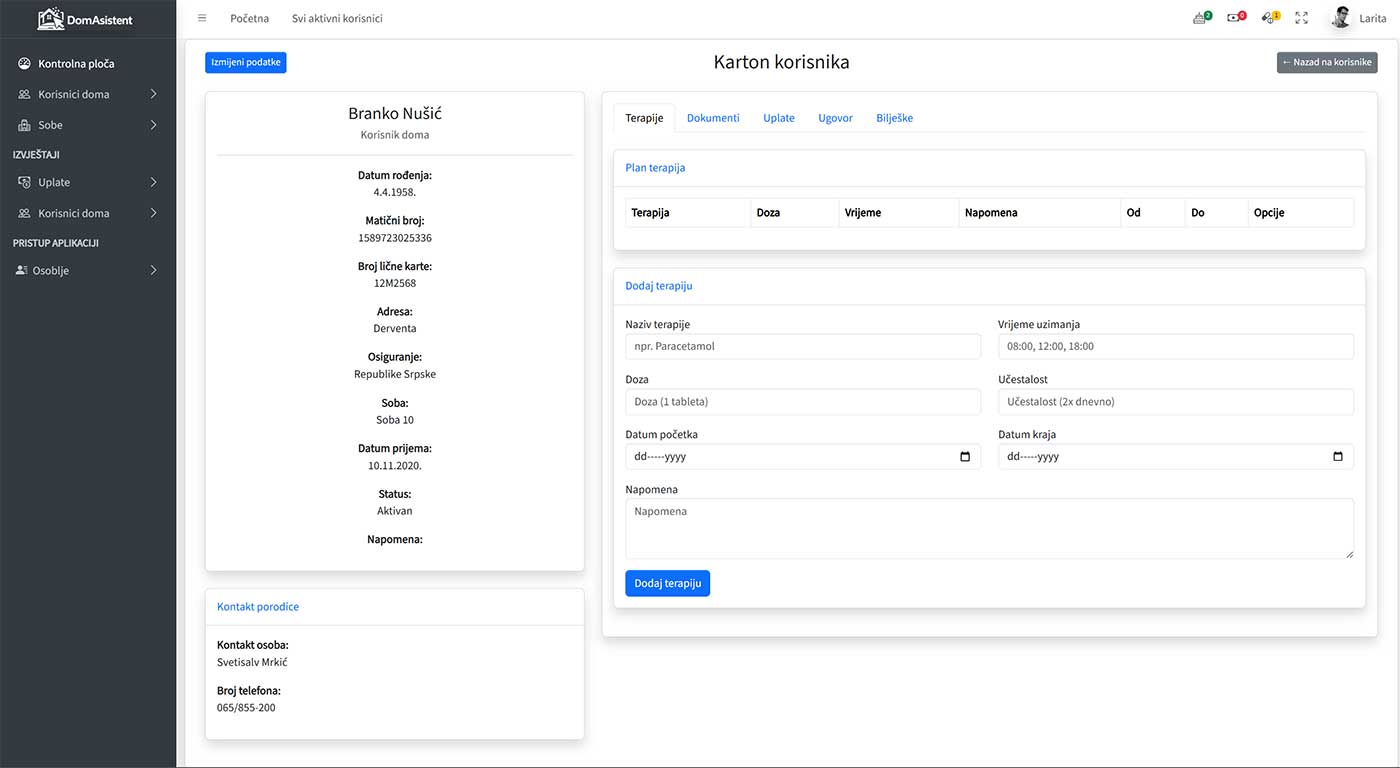The height and width of the screenshot is (768, 1400).
Task: Open Larita user avatar
Action: 1341,18
